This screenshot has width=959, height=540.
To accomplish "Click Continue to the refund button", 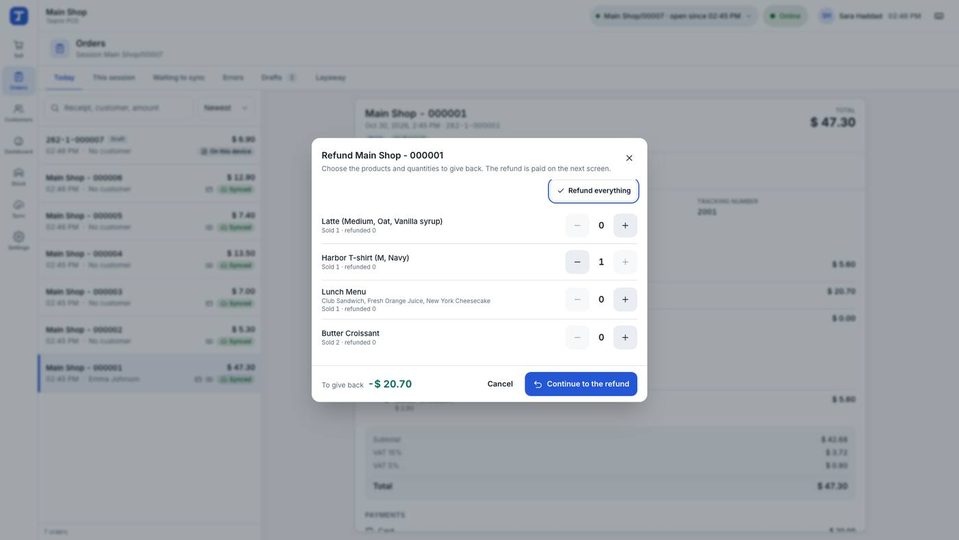I will coord(580,384).
